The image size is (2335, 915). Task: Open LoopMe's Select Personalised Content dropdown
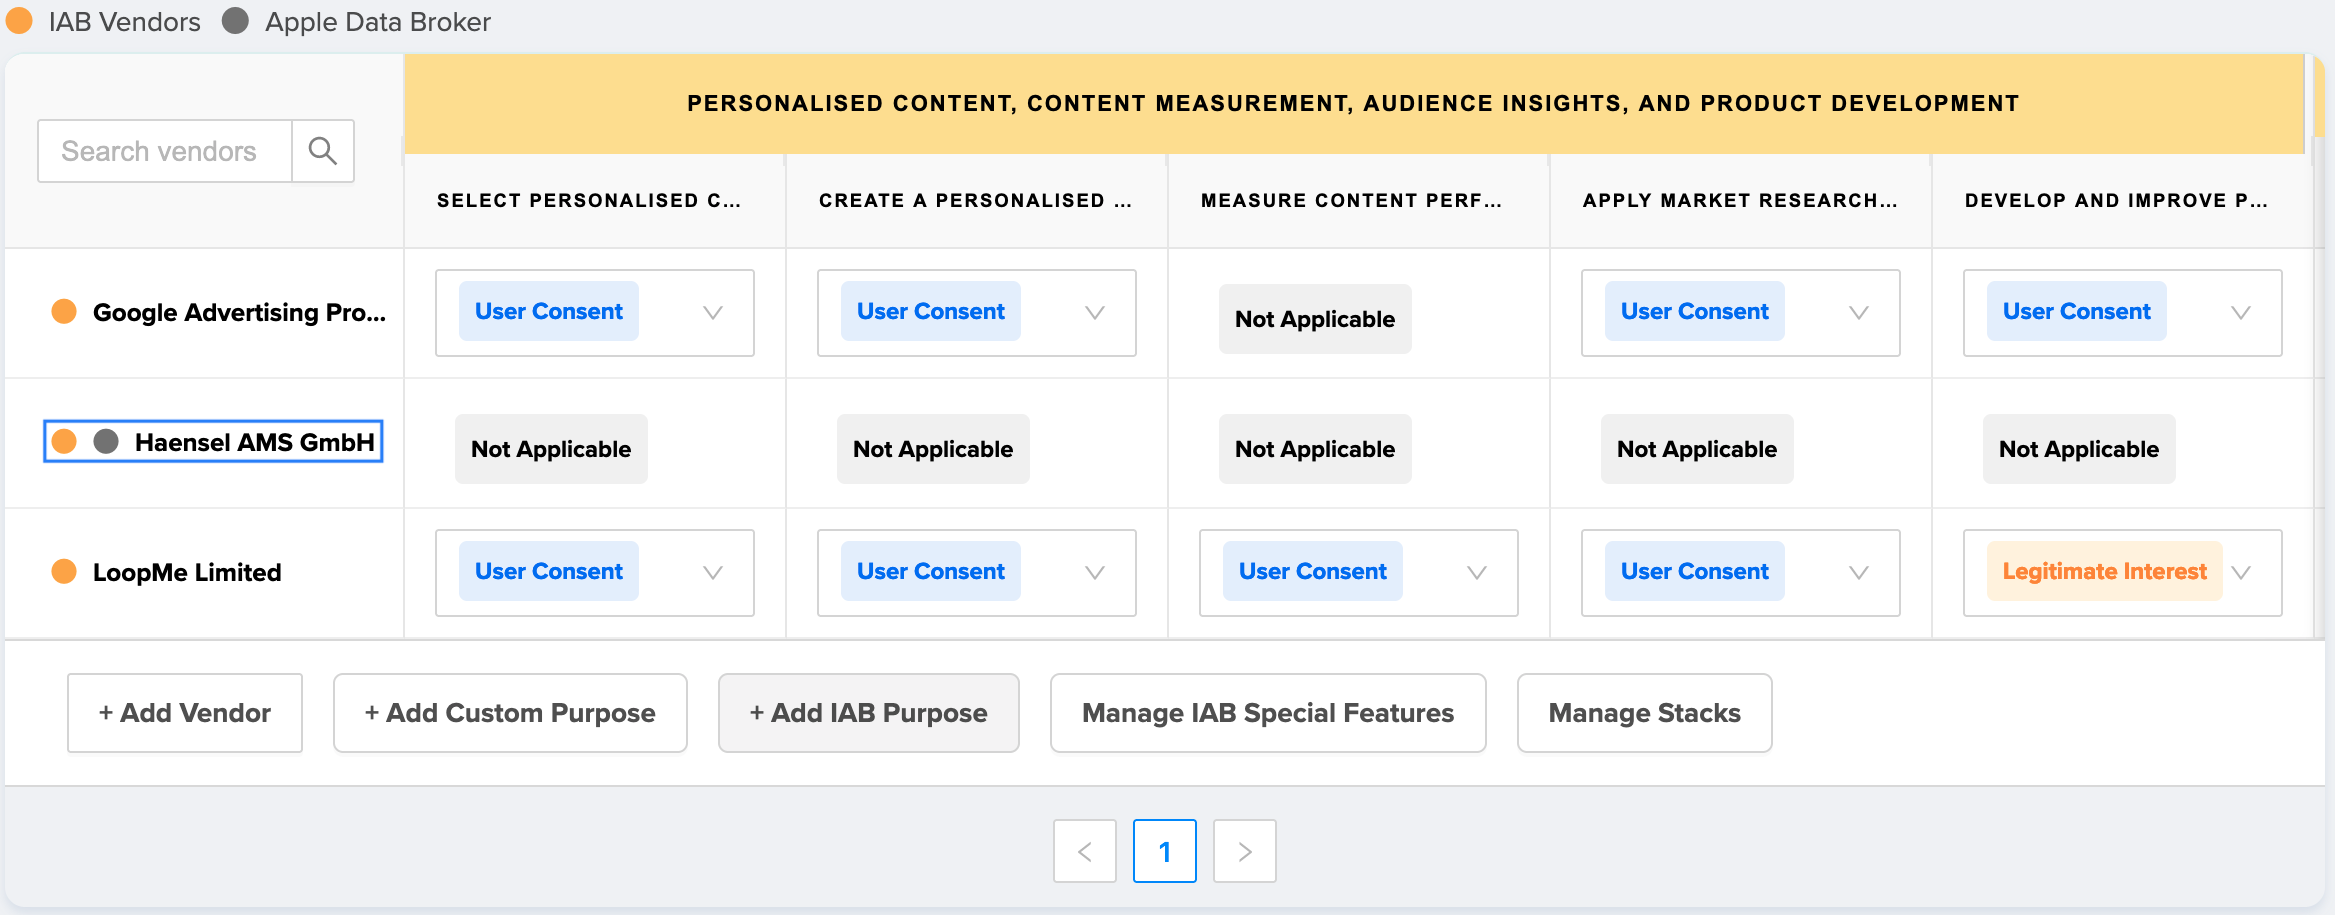pyautogui.click(x=595, y=573)
